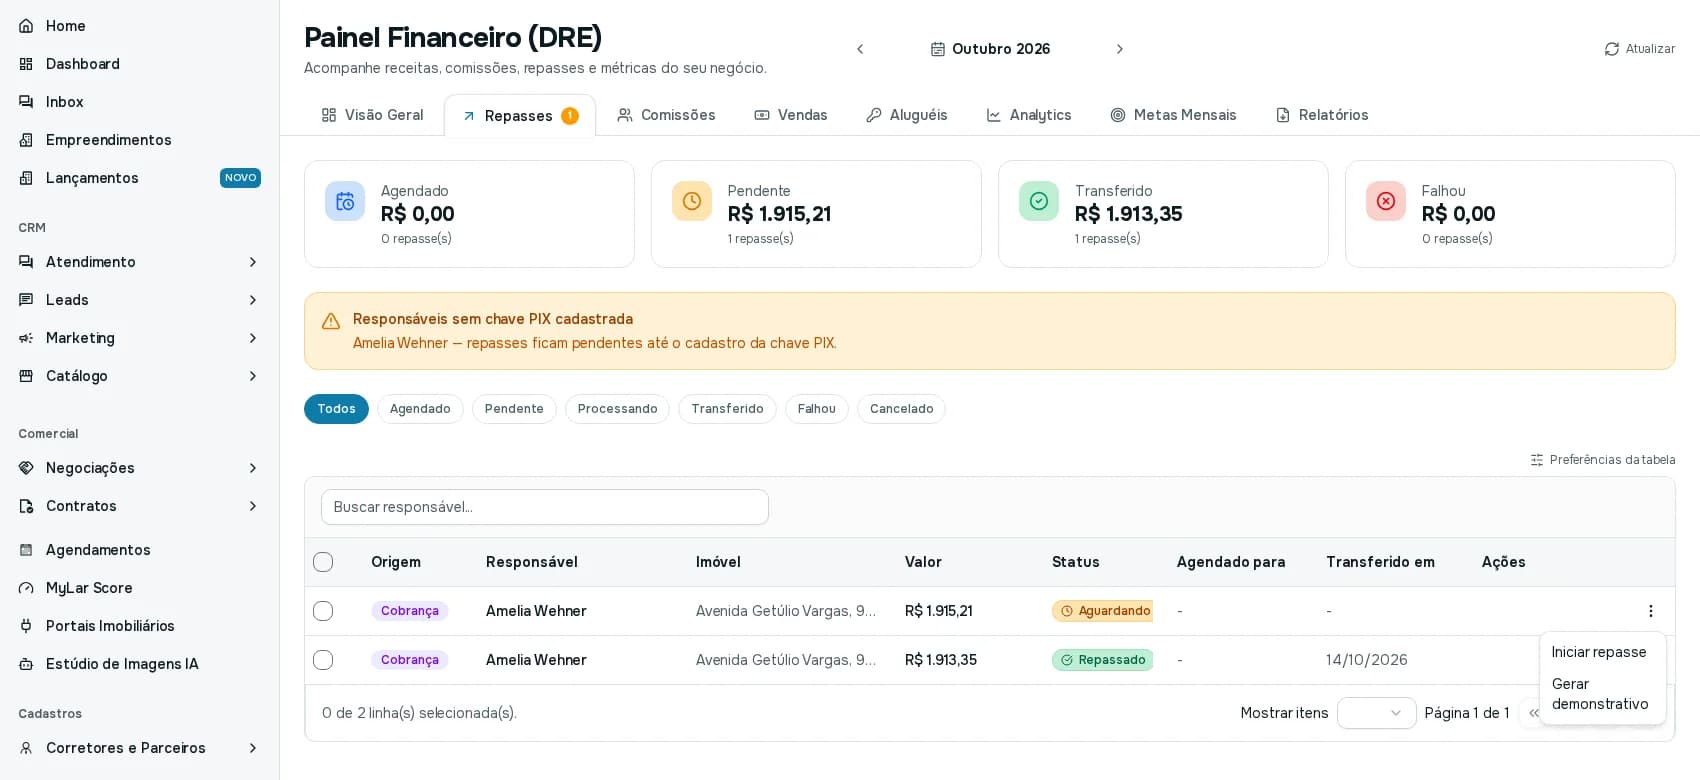The image size is (1700, 780).
Task: Open the Mostrar itens dropdown
Action: 1376,713
